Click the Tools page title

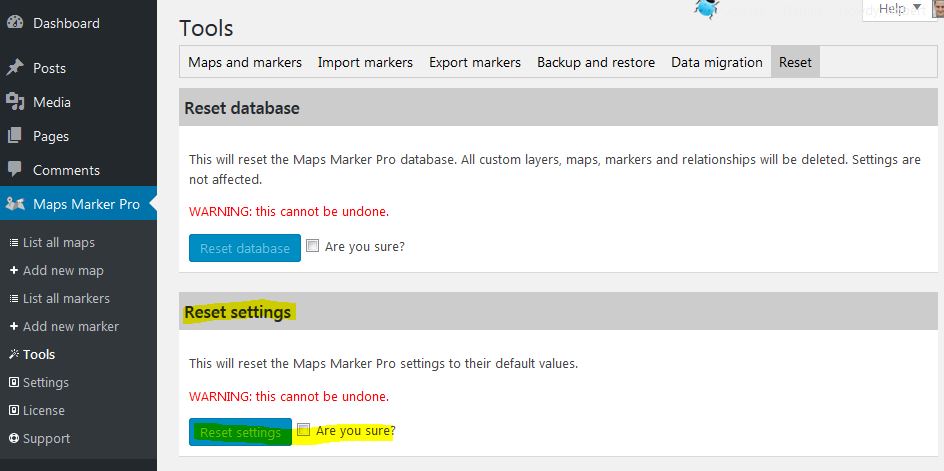[206, 28]
